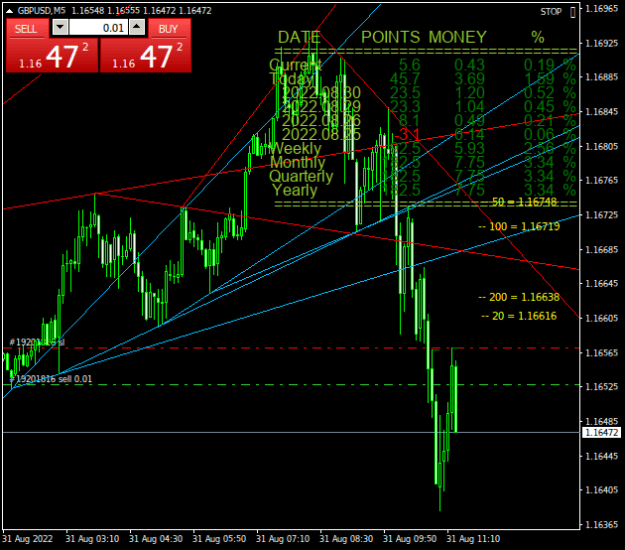This screenshot has width=625, height=550.
Task: Click the 31 Aug 09:50 time label
Action: pos(410,539)
